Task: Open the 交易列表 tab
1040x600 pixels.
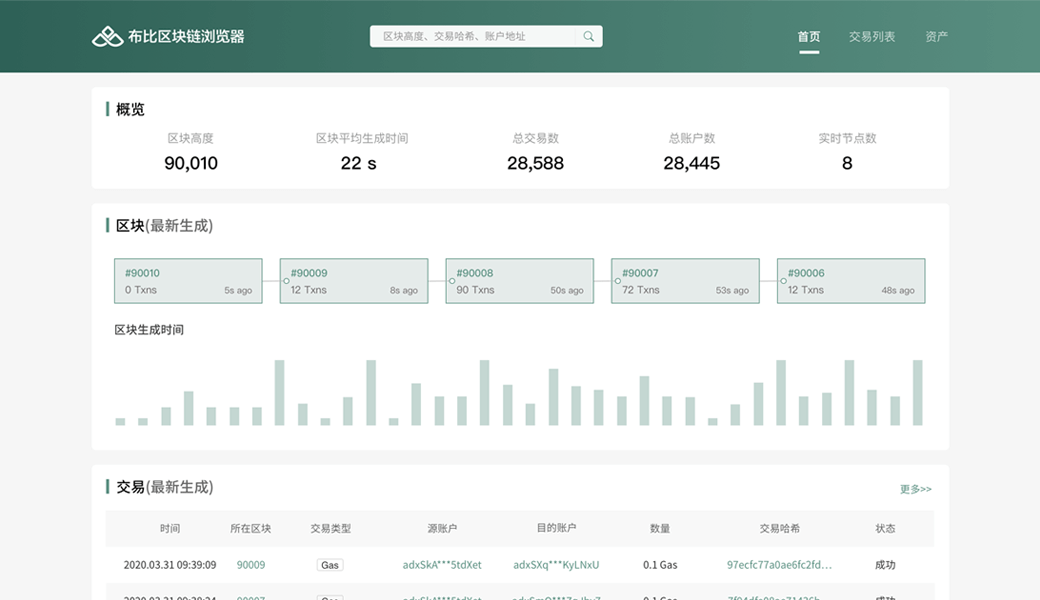Action: pos(872,37)
